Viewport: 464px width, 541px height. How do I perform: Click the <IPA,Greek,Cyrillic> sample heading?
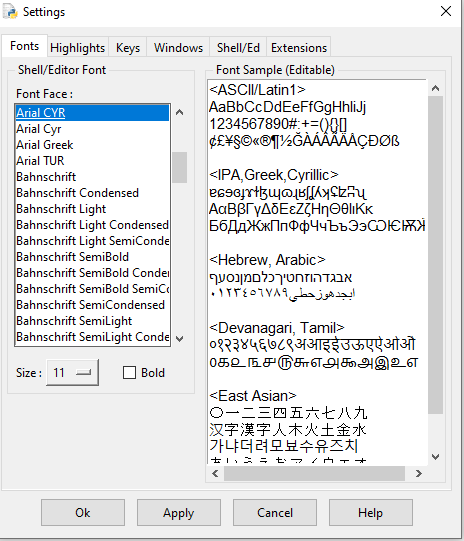coord(274,175)
